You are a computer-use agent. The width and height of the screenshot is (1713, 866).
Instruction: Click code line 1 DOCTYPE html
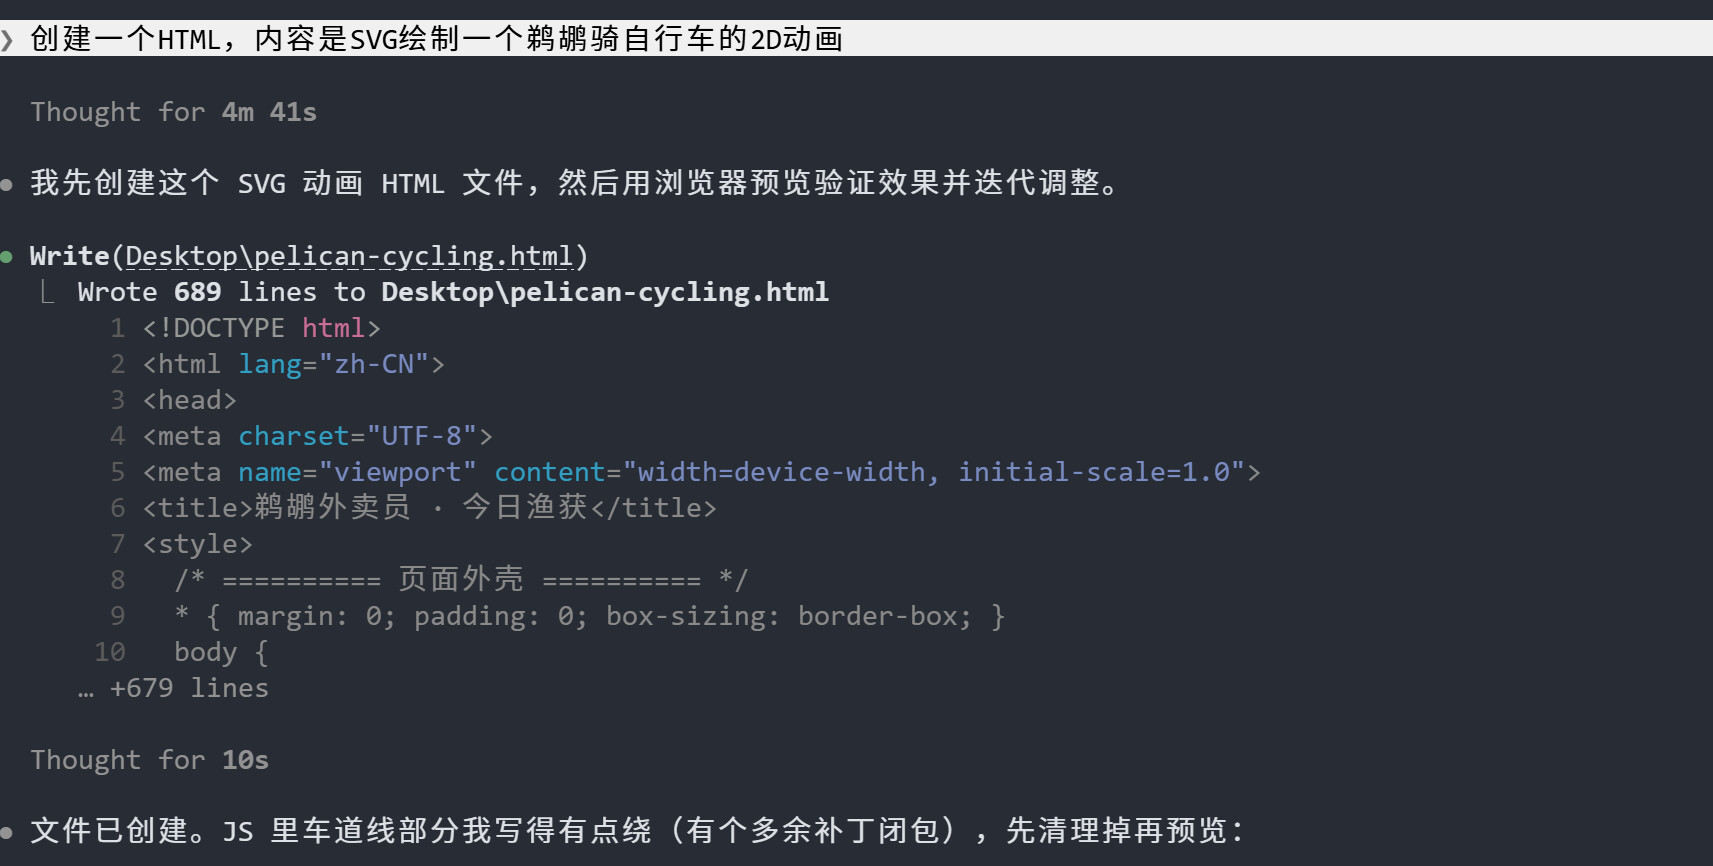[x=261, y=328]
